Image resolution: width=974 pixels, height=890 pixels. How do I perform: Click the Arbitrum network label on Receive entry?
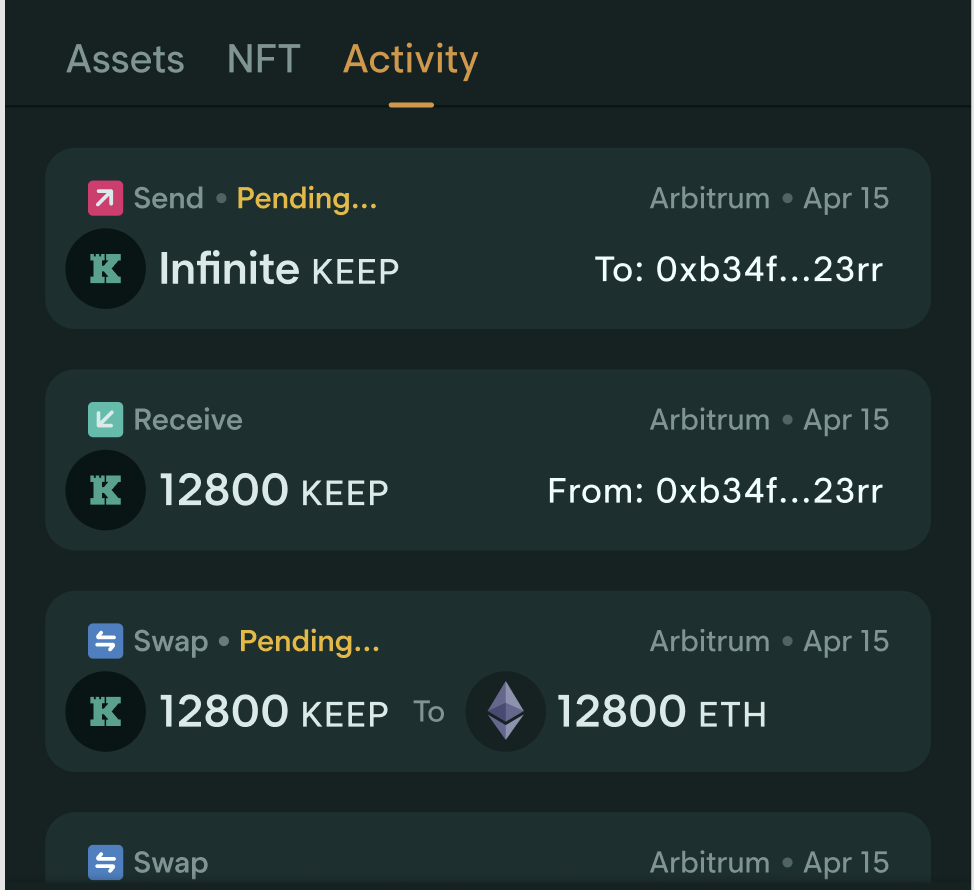point(710,420)
